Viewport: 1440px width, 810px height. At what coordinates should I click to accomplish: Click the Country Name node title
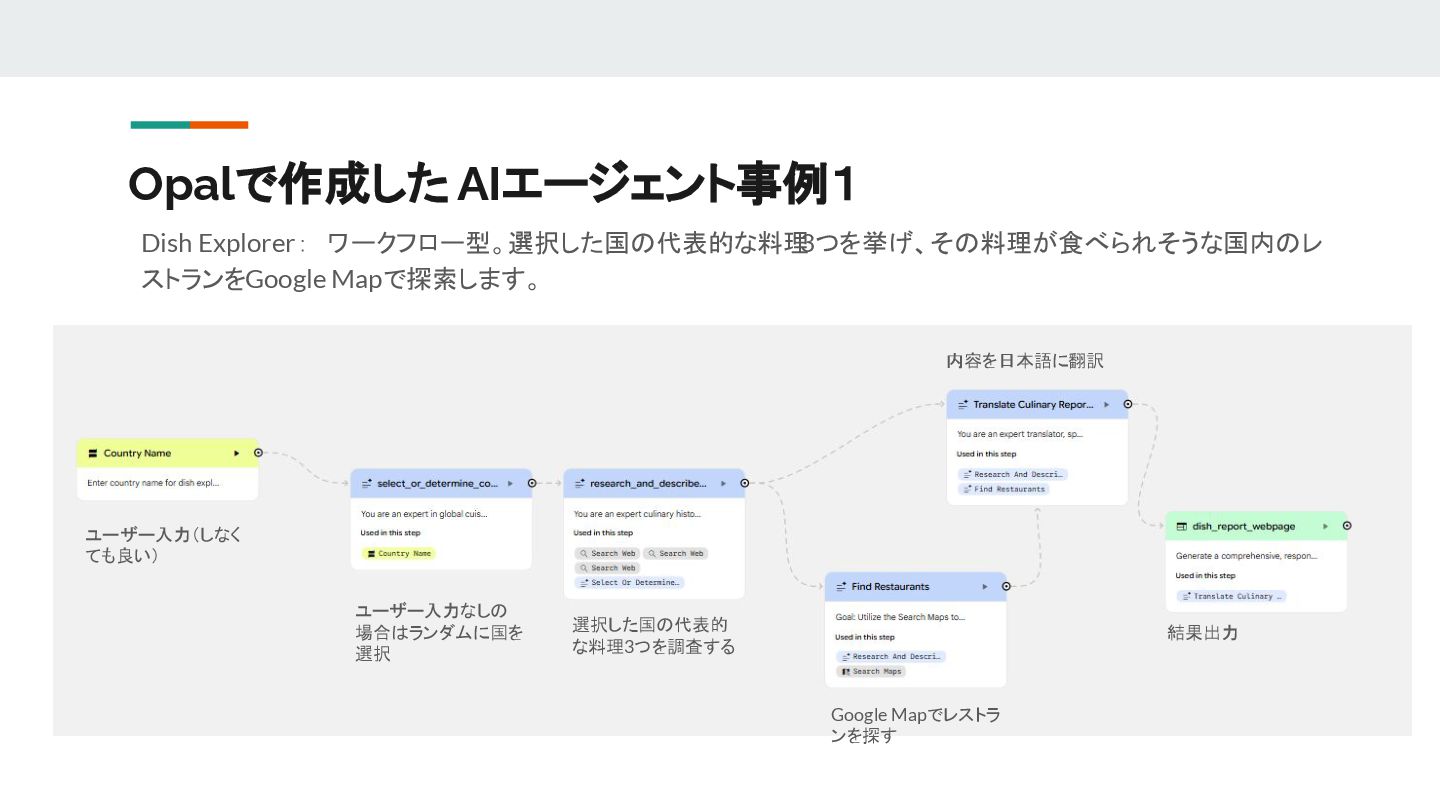(x=137, y=453)
